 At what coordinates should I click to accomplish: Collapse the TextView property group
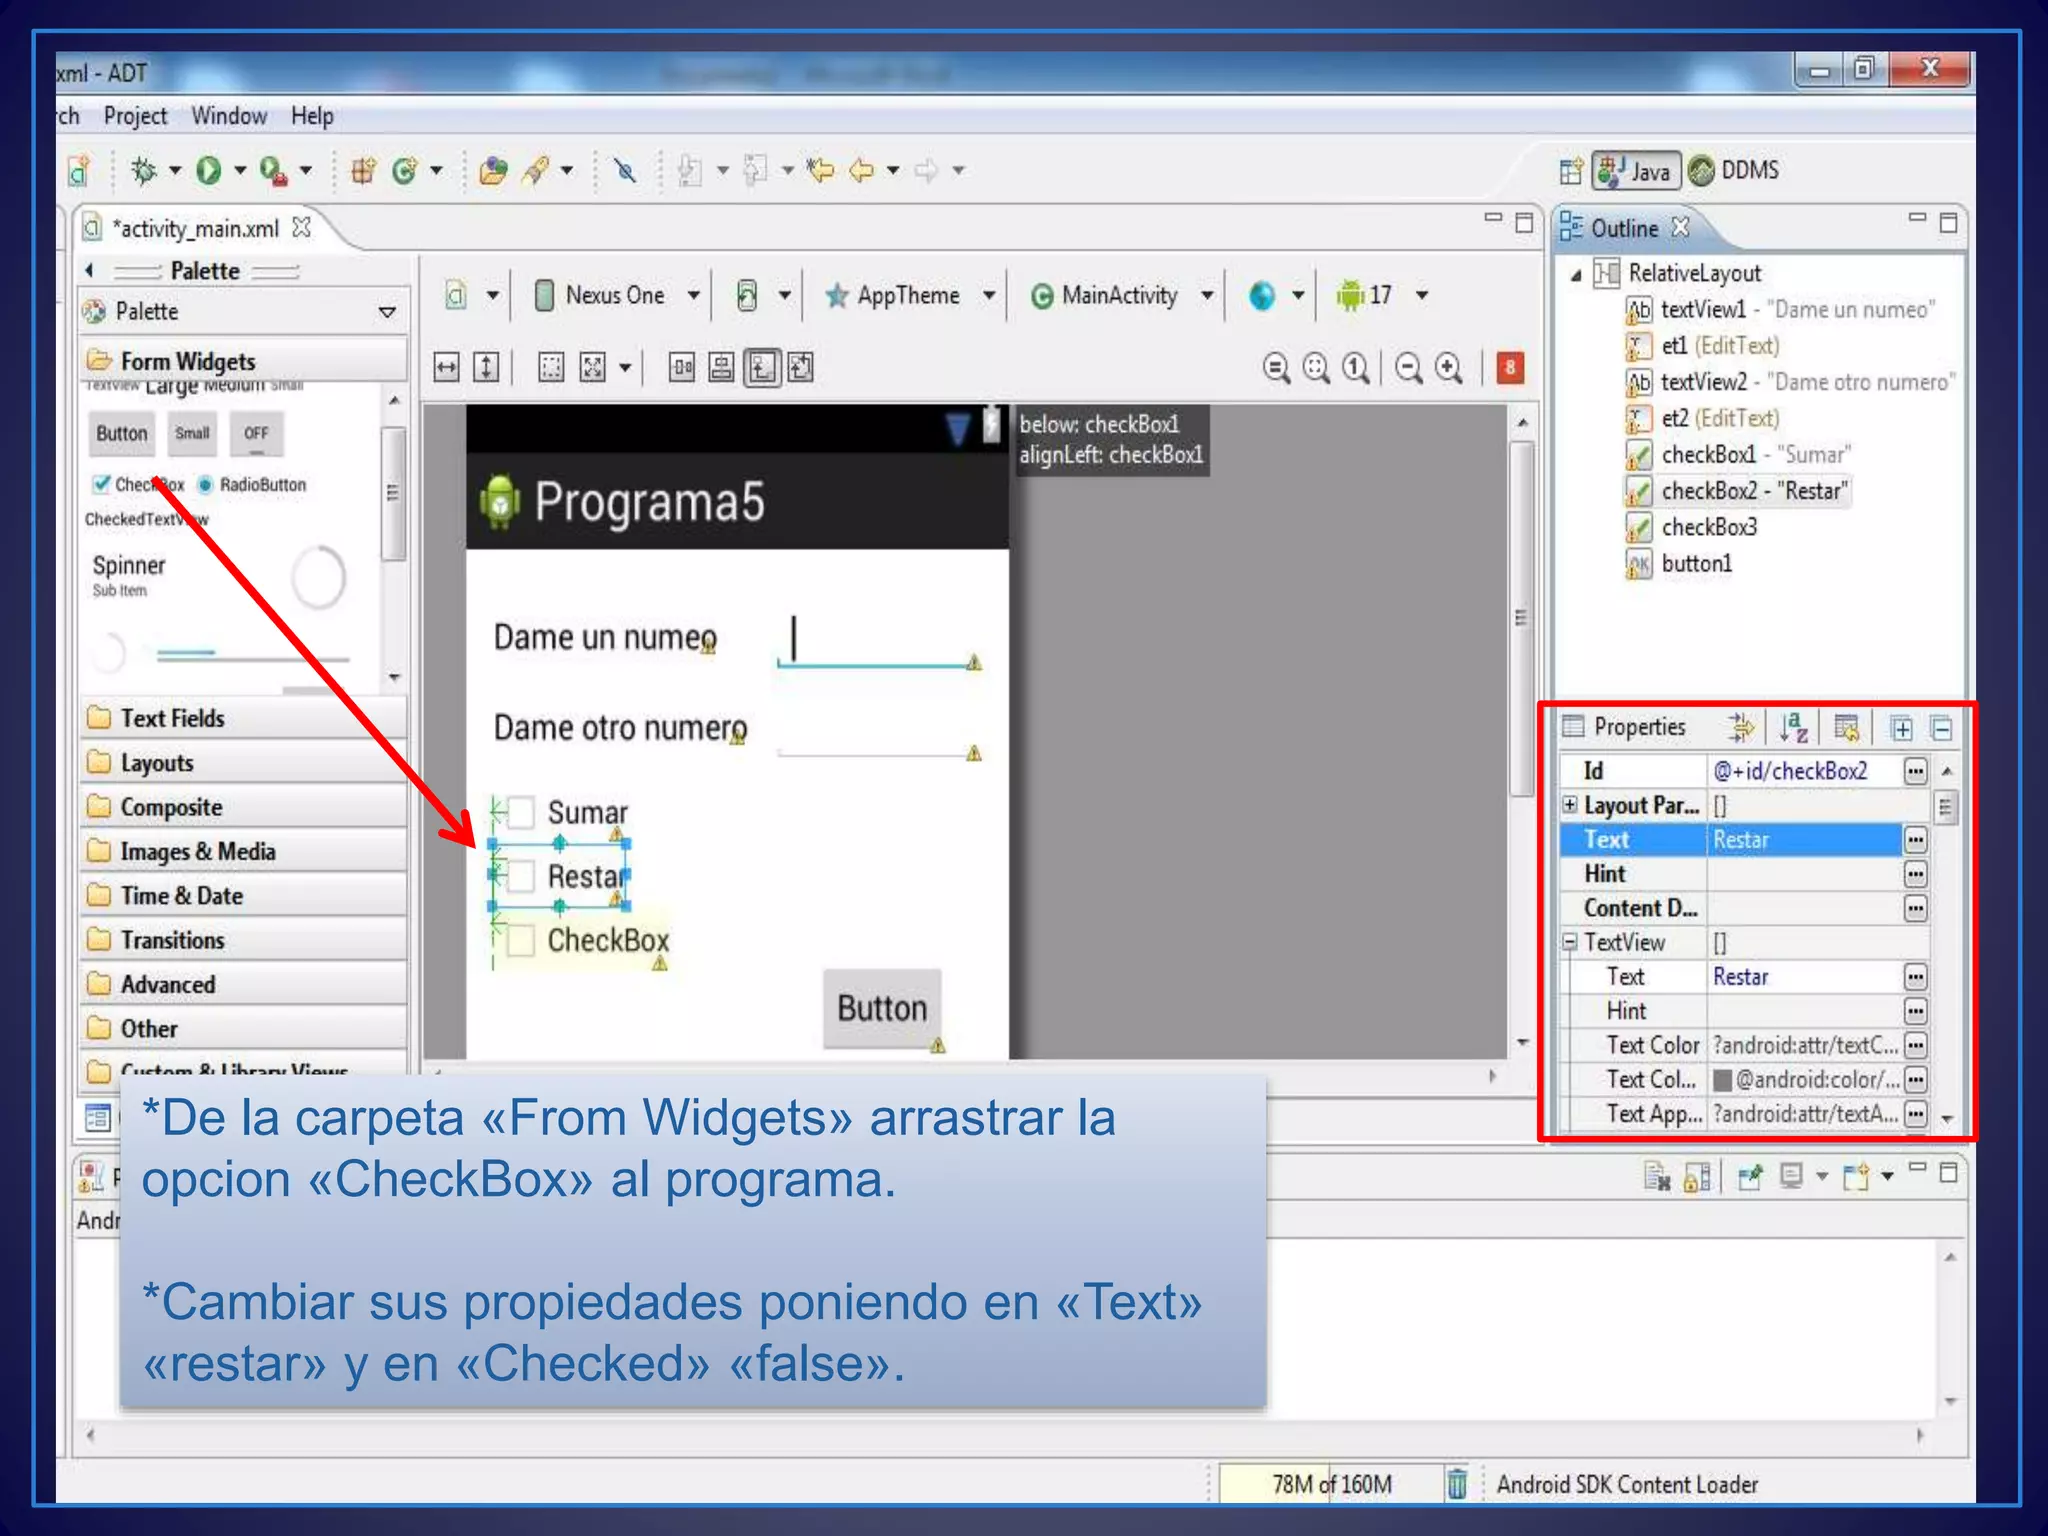(1570, 942)
